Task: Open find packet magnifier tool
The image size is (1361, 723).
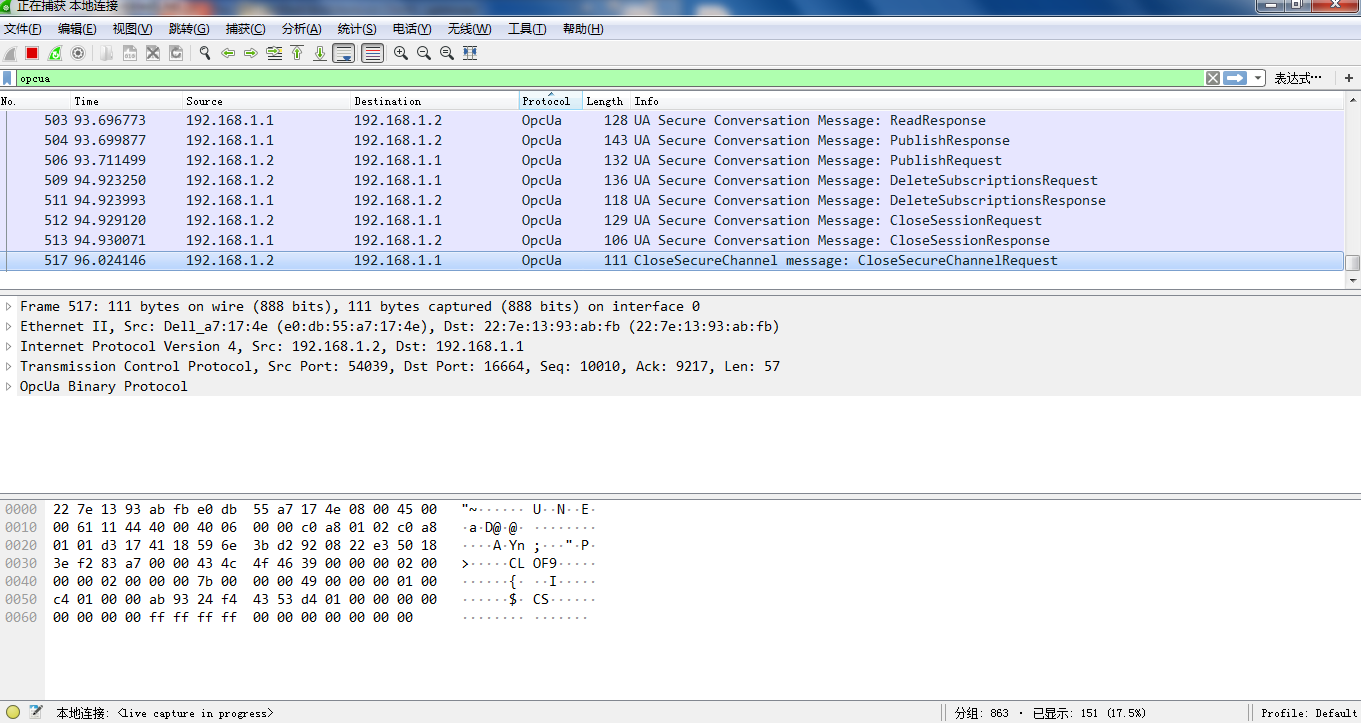Action: tap(205, 53)
